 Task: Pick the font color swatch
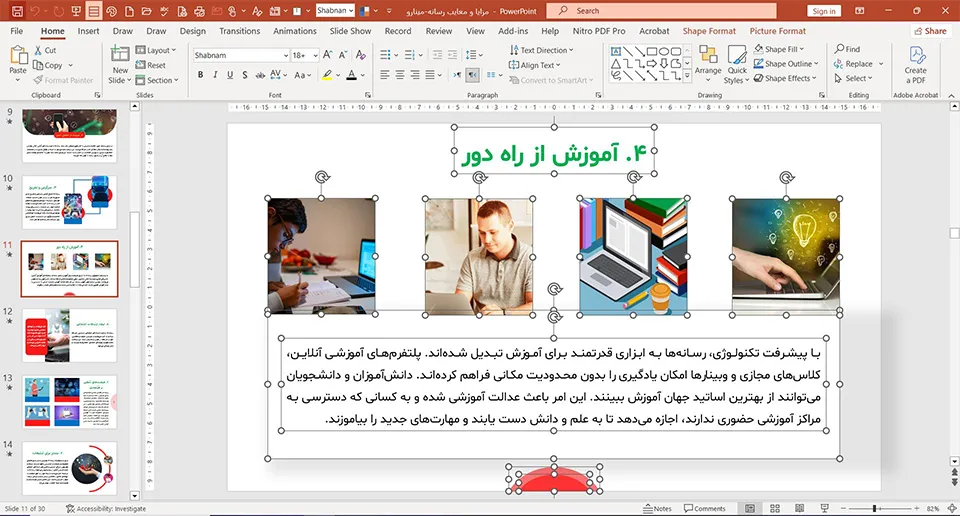351,75
